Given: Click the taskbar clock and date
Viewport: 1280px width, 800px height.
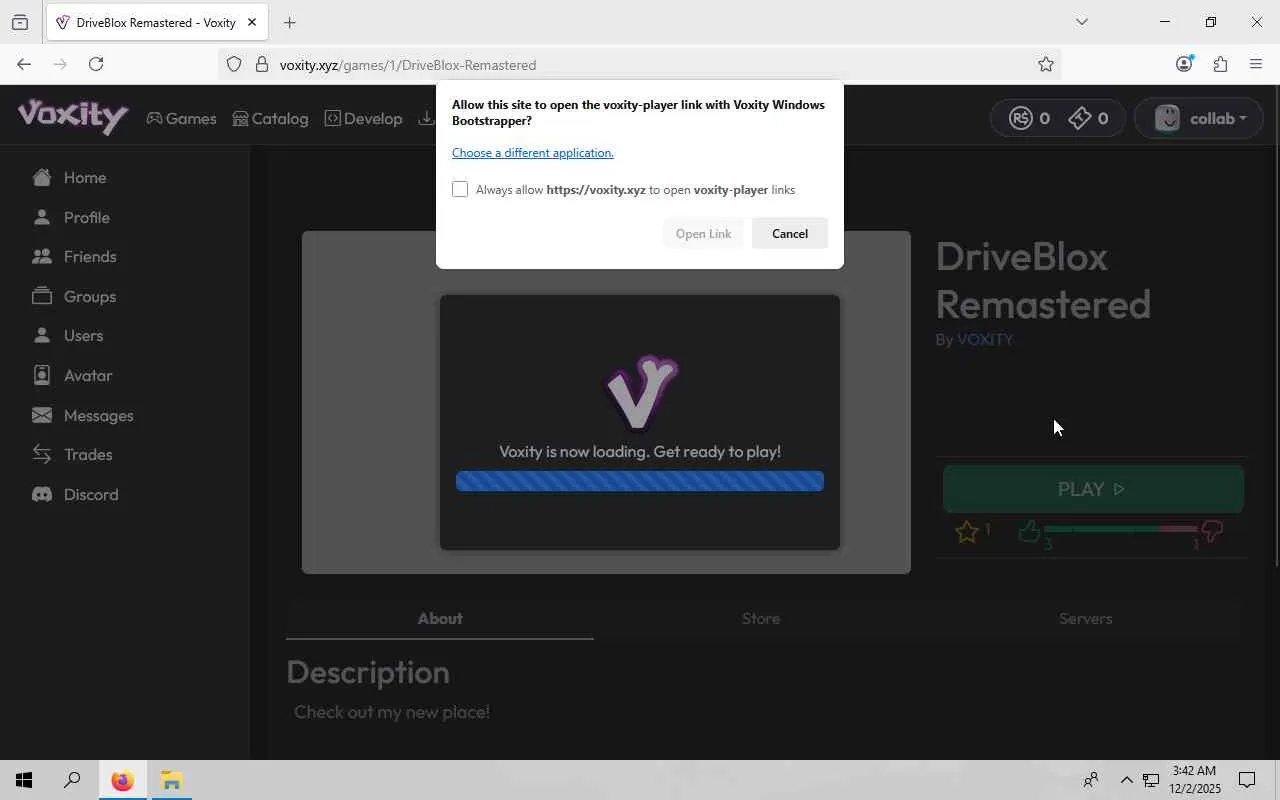Looking at the screenshot, I should coord(1194,780).
